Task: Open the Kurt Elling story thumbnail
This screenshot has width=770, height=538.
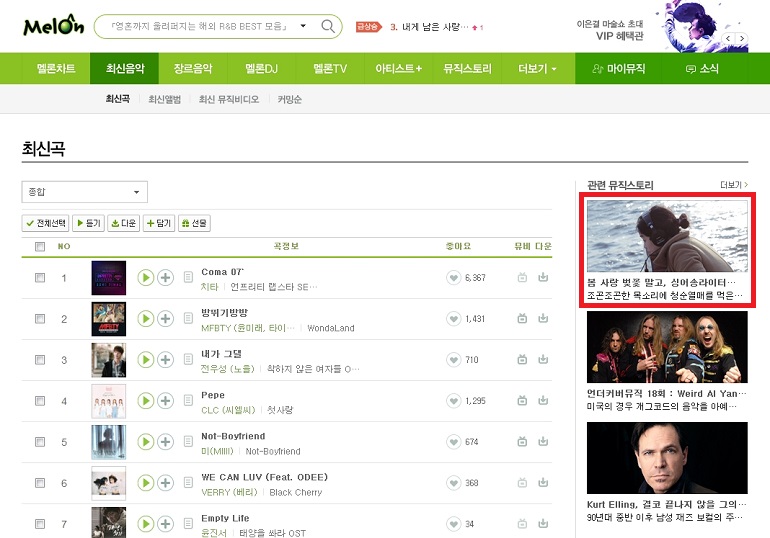Action: point(667,458)
